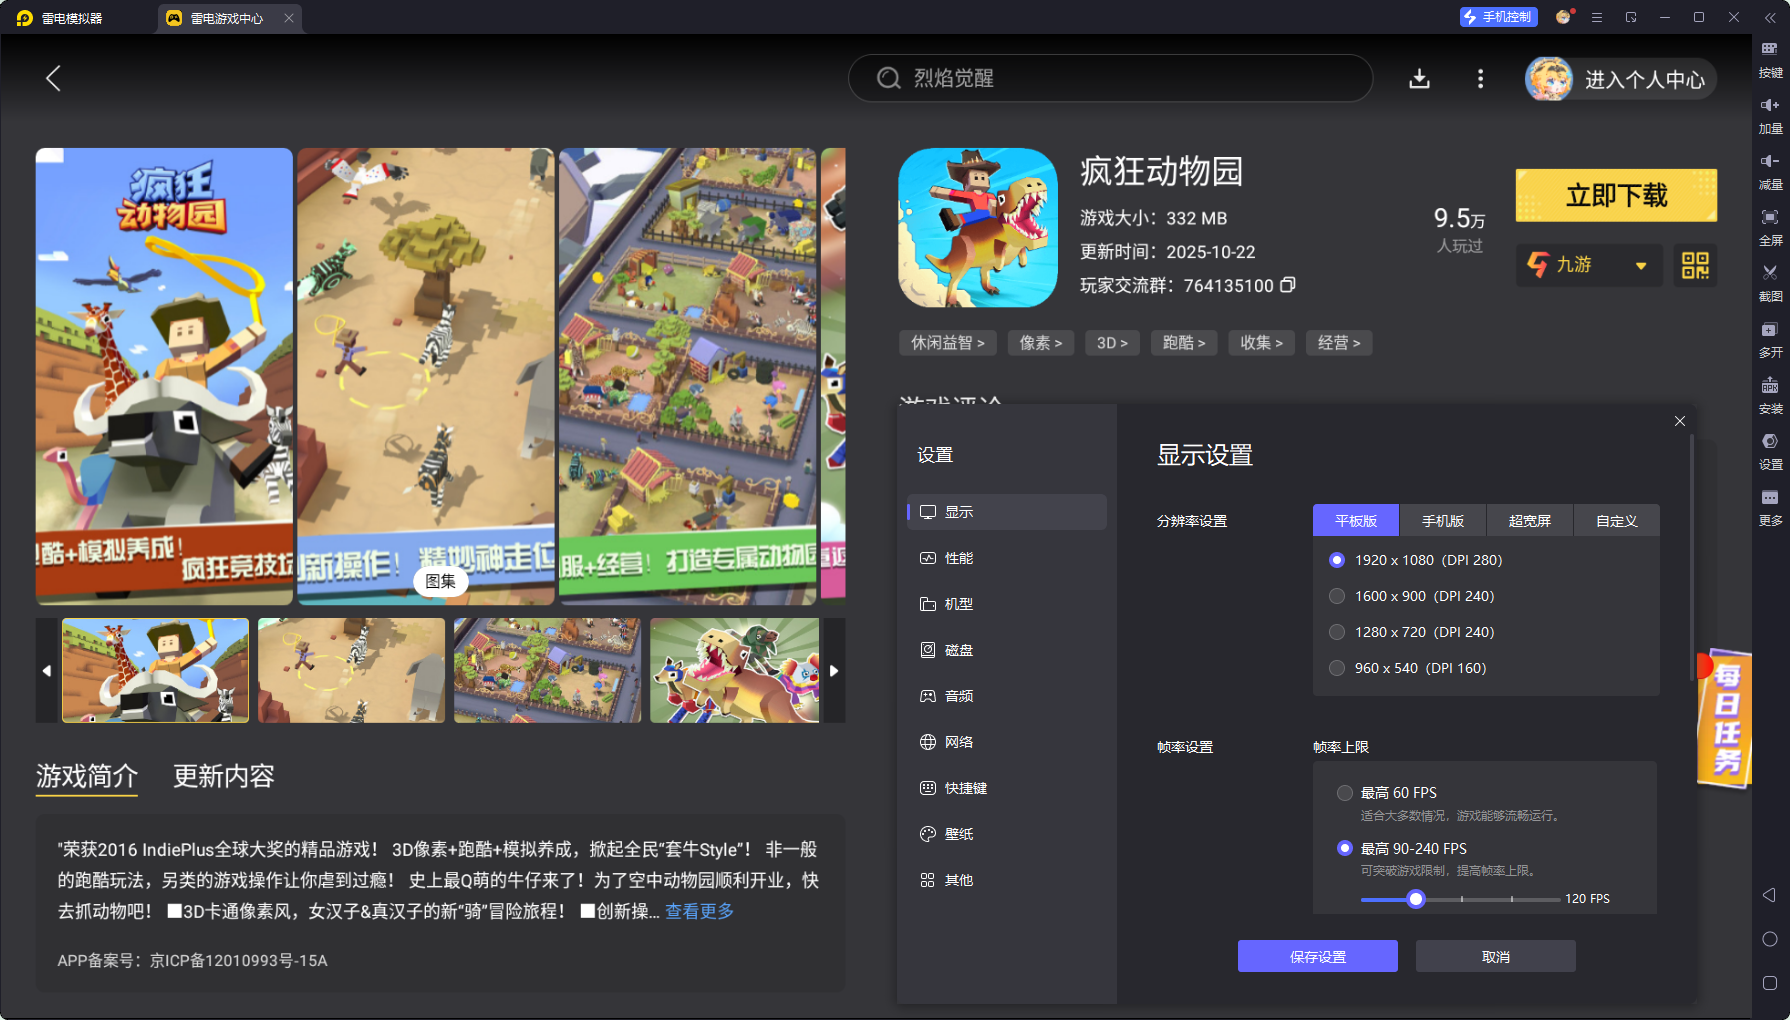Screen dimensions: 1790x1020
Task: Switch to the 手机版 resolution tab
Action: (x=1443, y=521)
